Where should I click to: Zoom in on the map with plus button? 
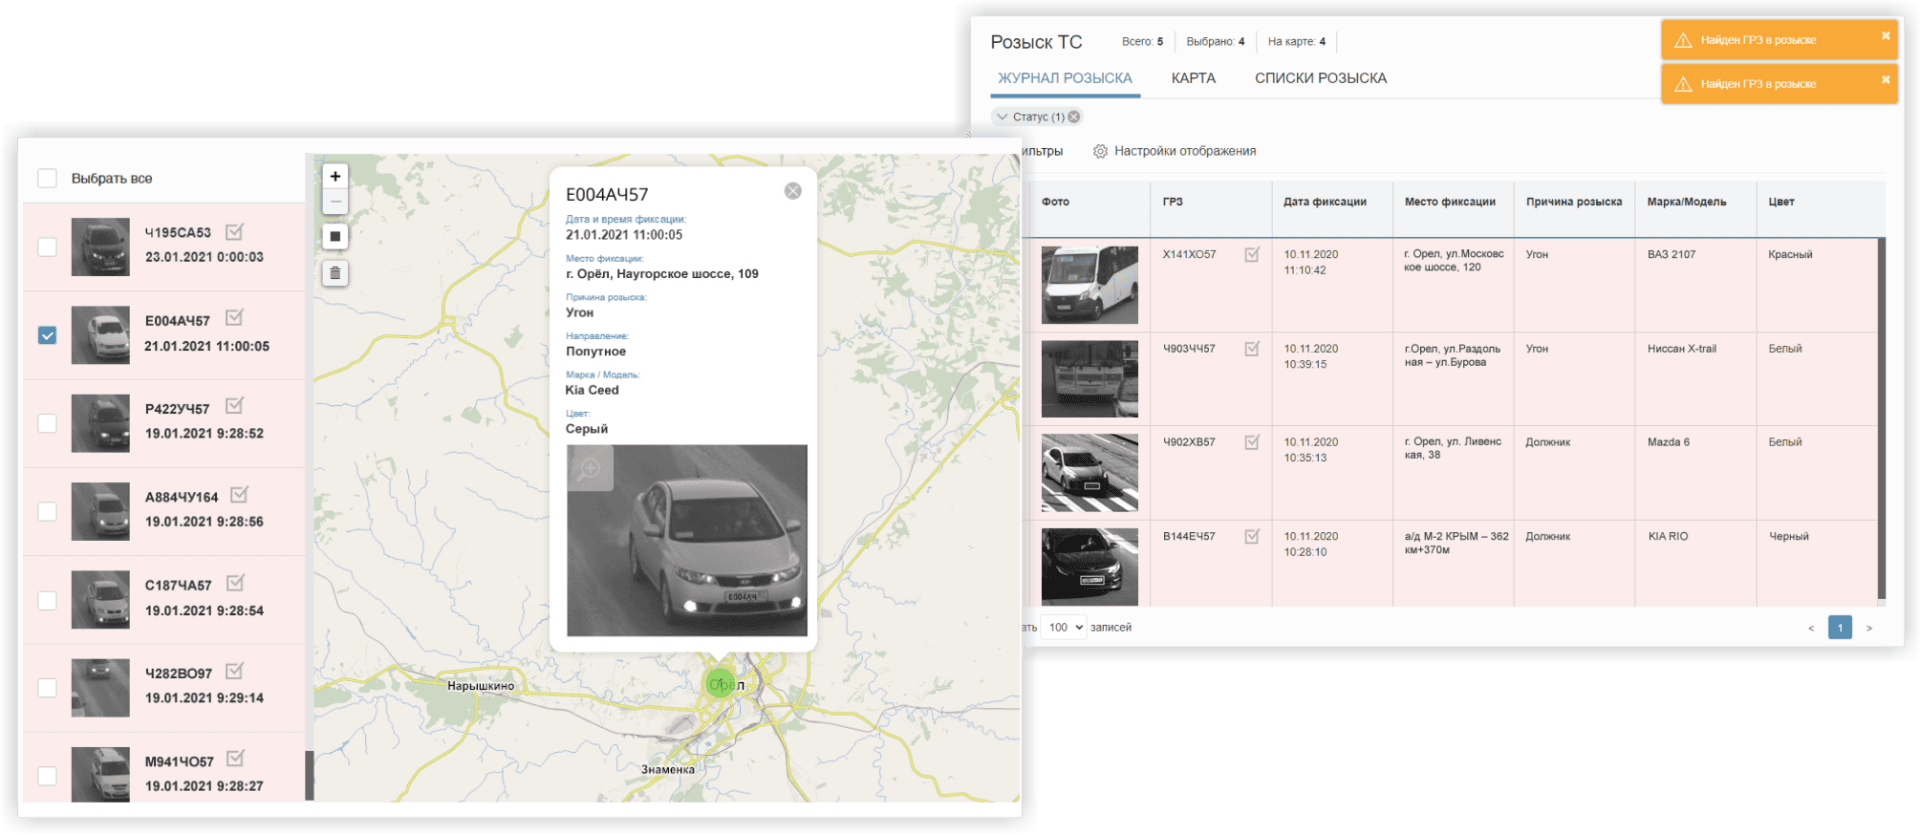[335, 176]
